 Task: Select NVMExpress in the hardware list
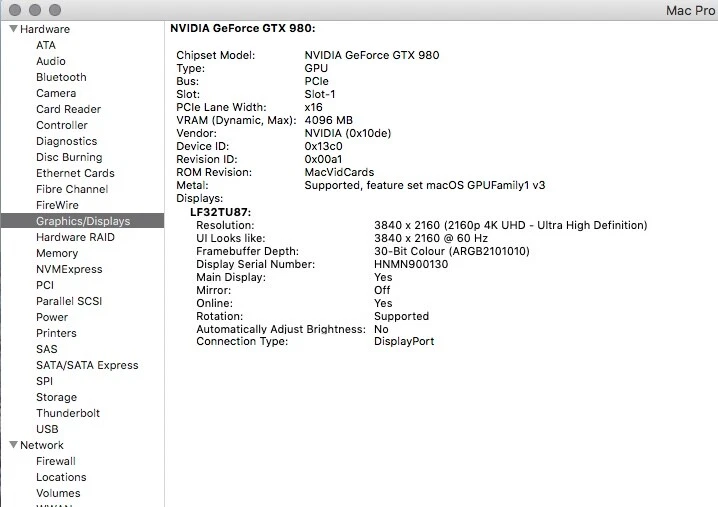[69, 269]
